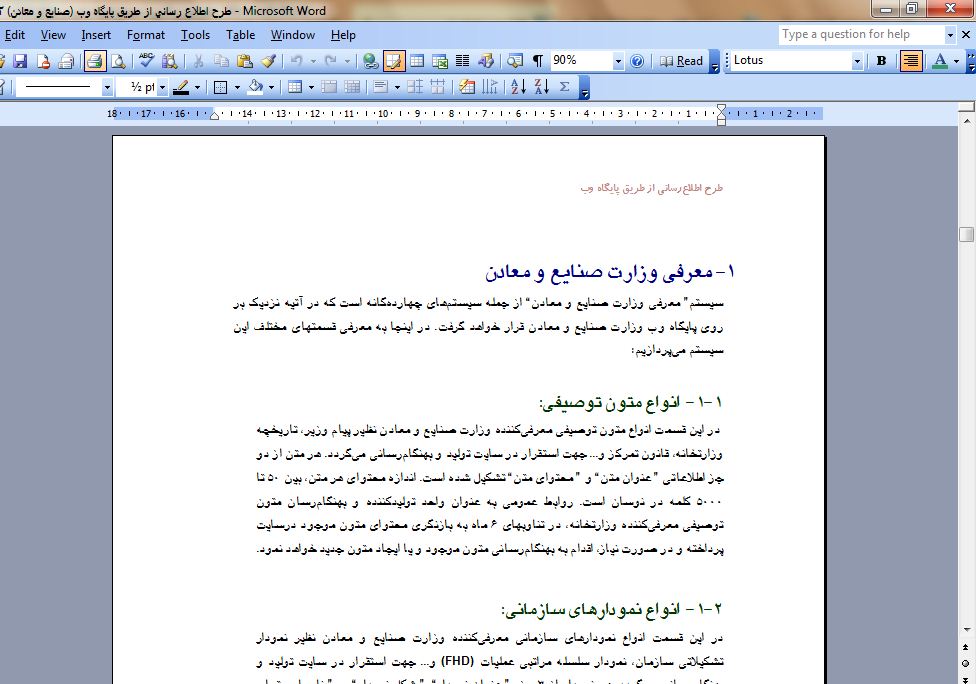Screen dimensions: 976x684
Task: Sort ascending with the A-Z icon
Action: coord(517,87)
